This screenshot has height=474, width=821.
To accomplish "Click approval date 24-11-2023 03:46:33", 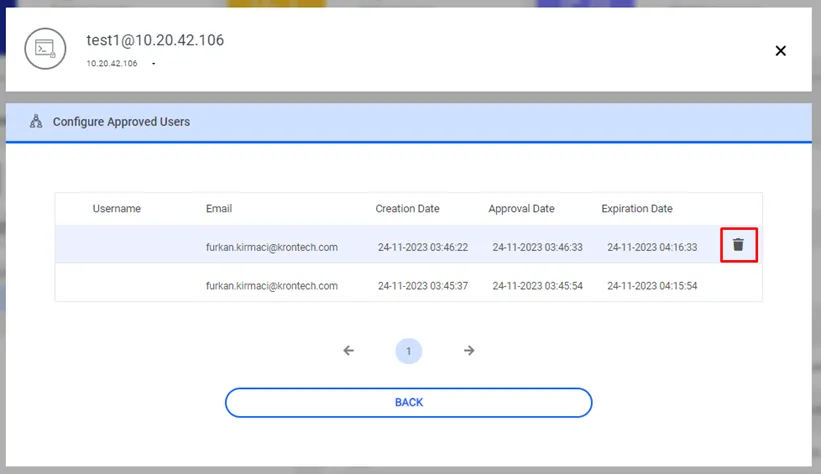I will [537, 247].
